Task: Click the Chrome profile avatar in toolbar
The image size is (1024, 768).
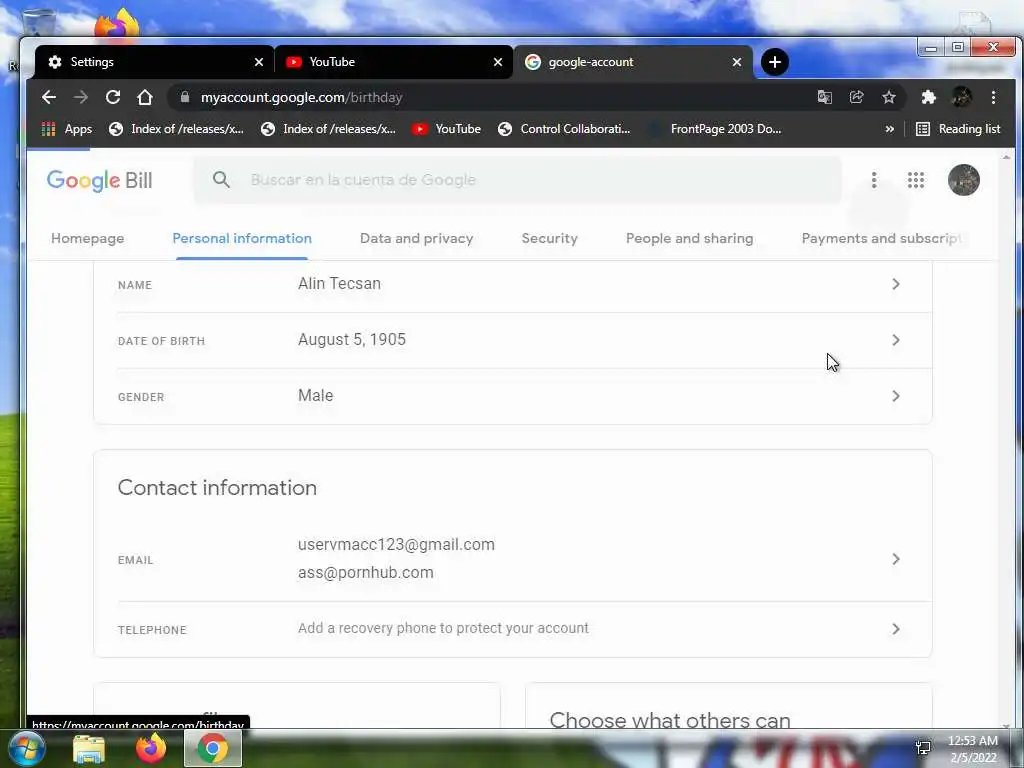Action: coord(961,97)
